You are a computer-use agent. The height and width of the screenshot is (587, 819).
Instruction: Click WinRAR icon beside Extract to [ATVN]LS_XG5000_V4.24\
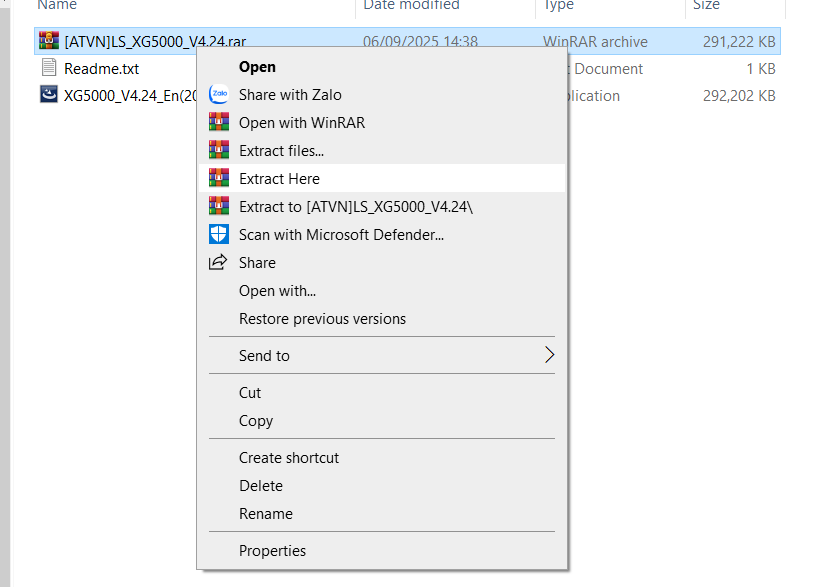(219, 206)
